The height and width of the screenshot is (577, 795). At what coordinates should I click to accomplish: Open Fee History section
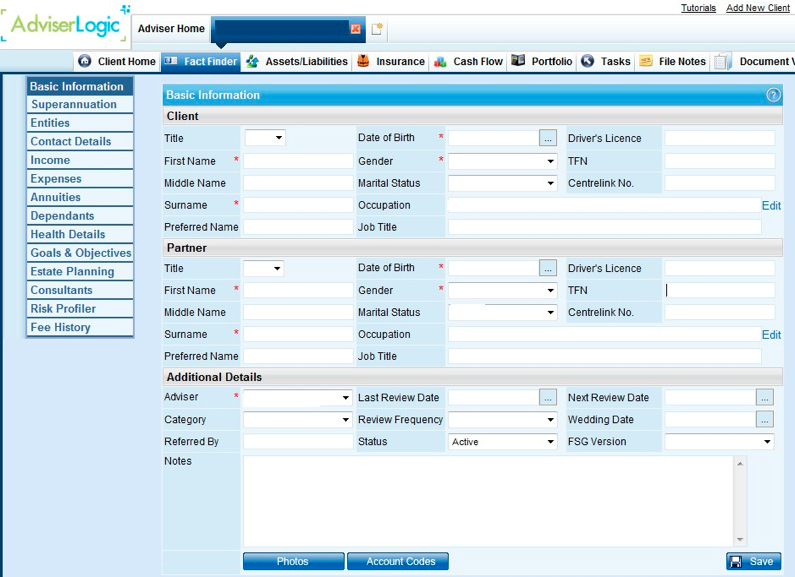coord(80,328)
